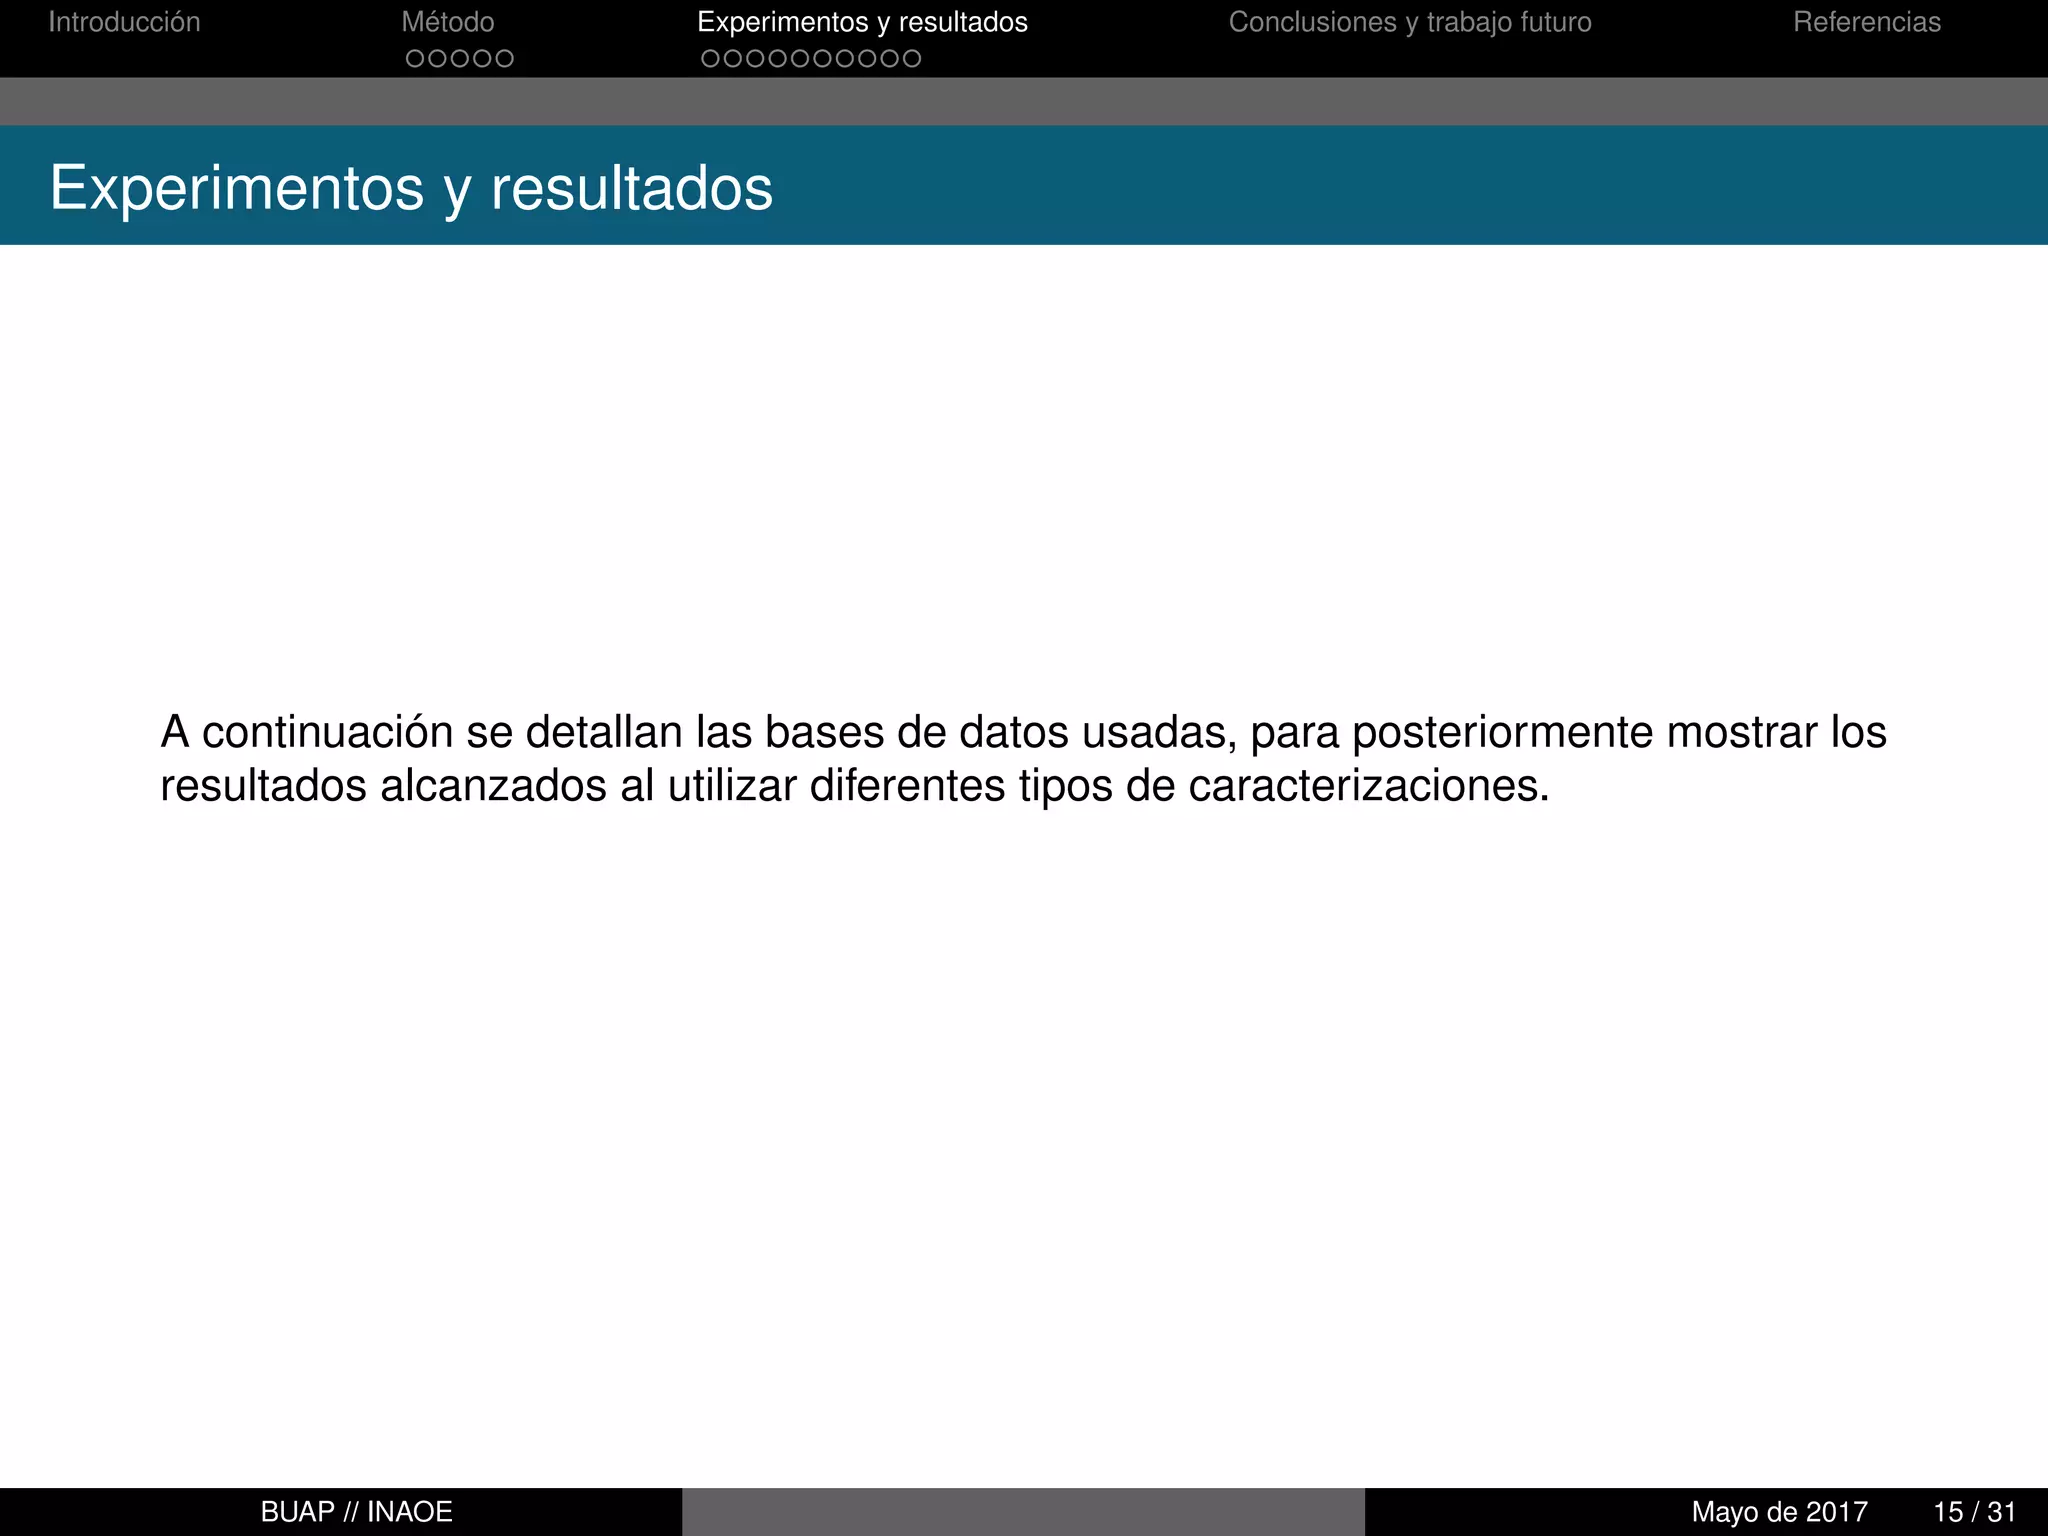Jump to the Método section
This screenshot has width=2048, height=1536.
tap(448, 22)
